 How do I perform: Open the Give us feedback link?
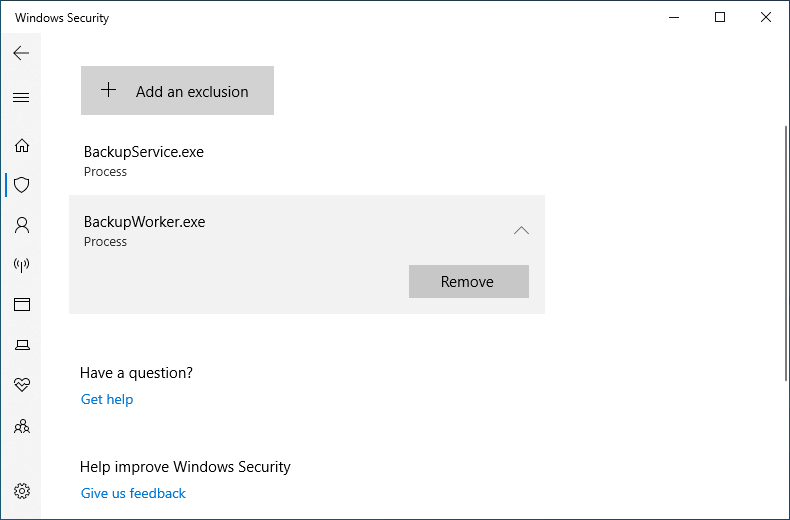[133, 493]
